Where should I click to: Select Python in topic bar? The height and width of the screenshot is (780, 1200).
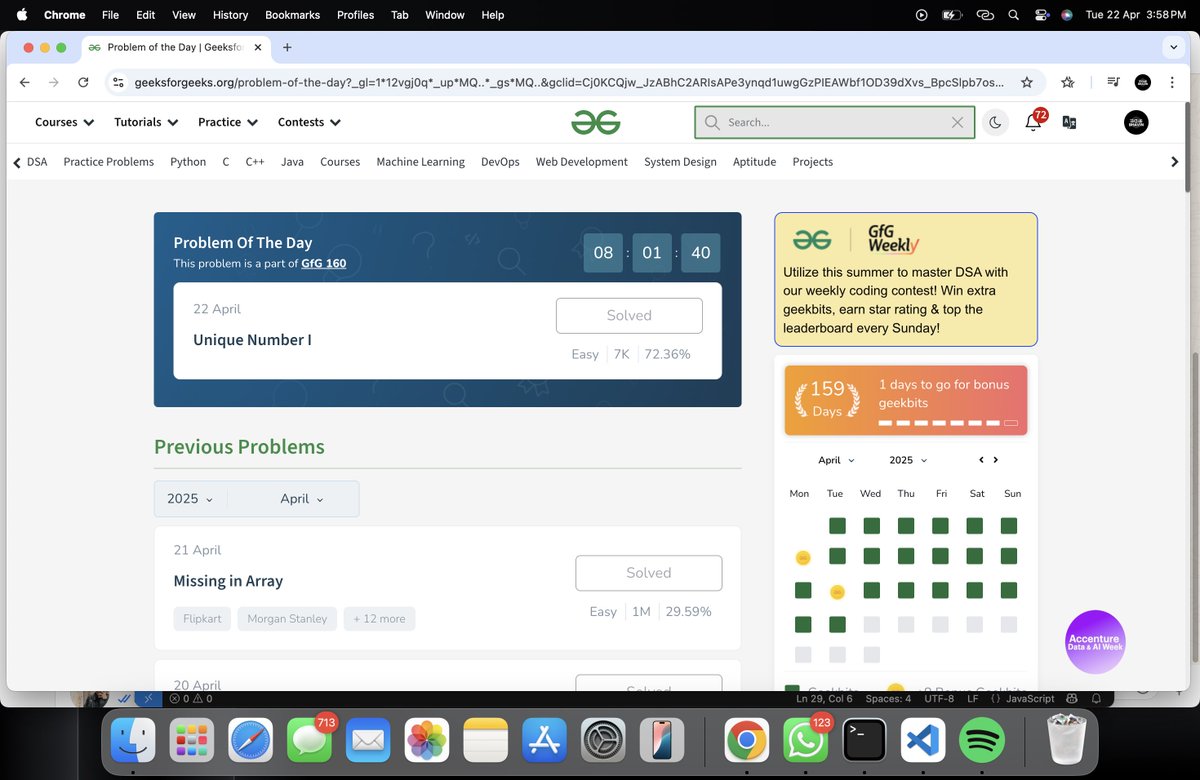[x=188, y=162]
